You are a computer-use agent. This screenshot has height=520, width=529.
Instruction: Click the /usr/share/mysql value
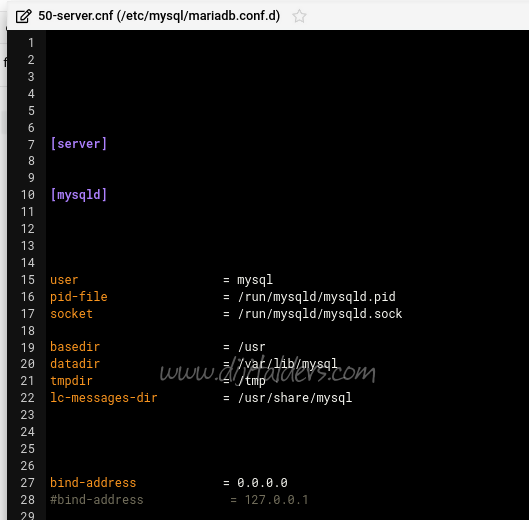coord(295,398)
